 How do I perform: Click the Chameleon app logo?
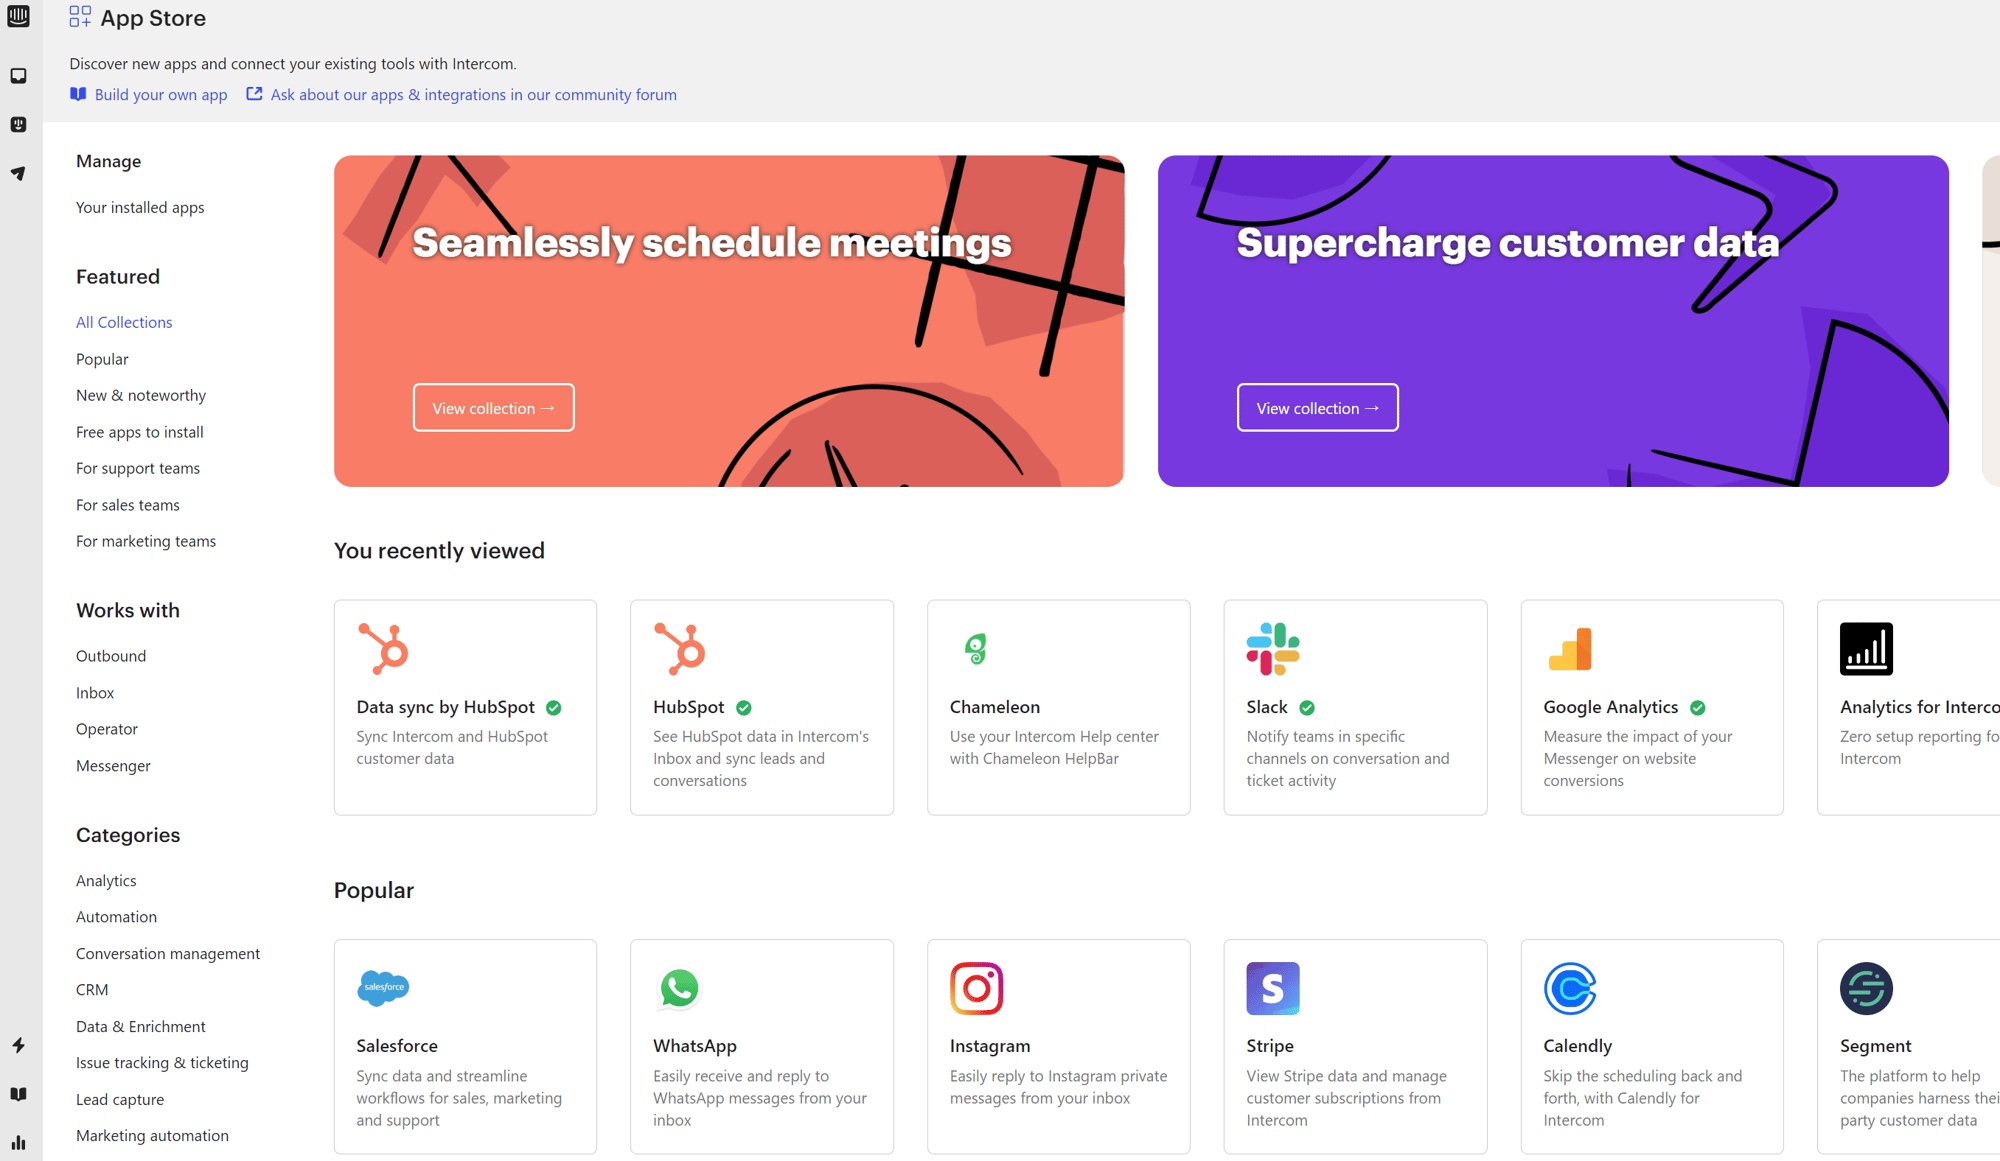coord(976,648)
